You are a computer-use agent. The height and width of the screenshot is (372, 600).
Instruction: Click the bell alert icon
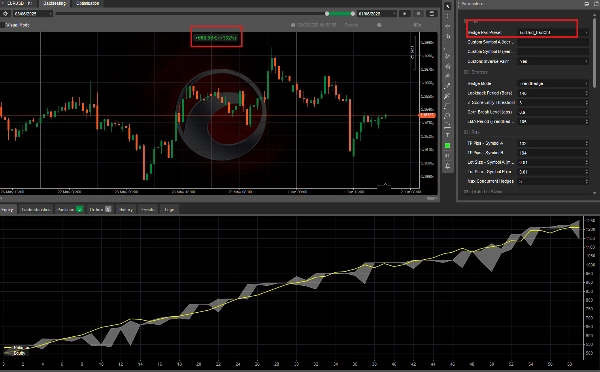[447, 166]
